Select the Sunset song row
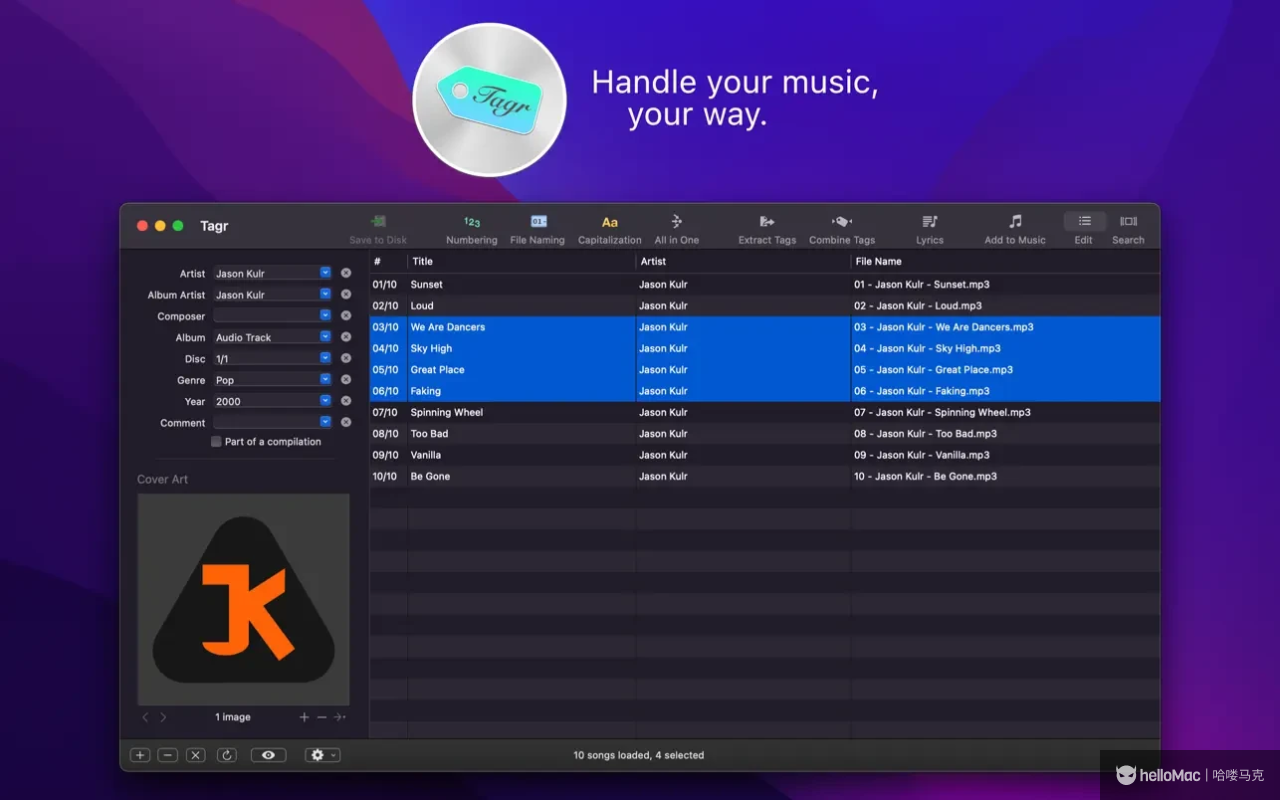The width and height of the screenshot is (1280, 800). pos(764,284)
